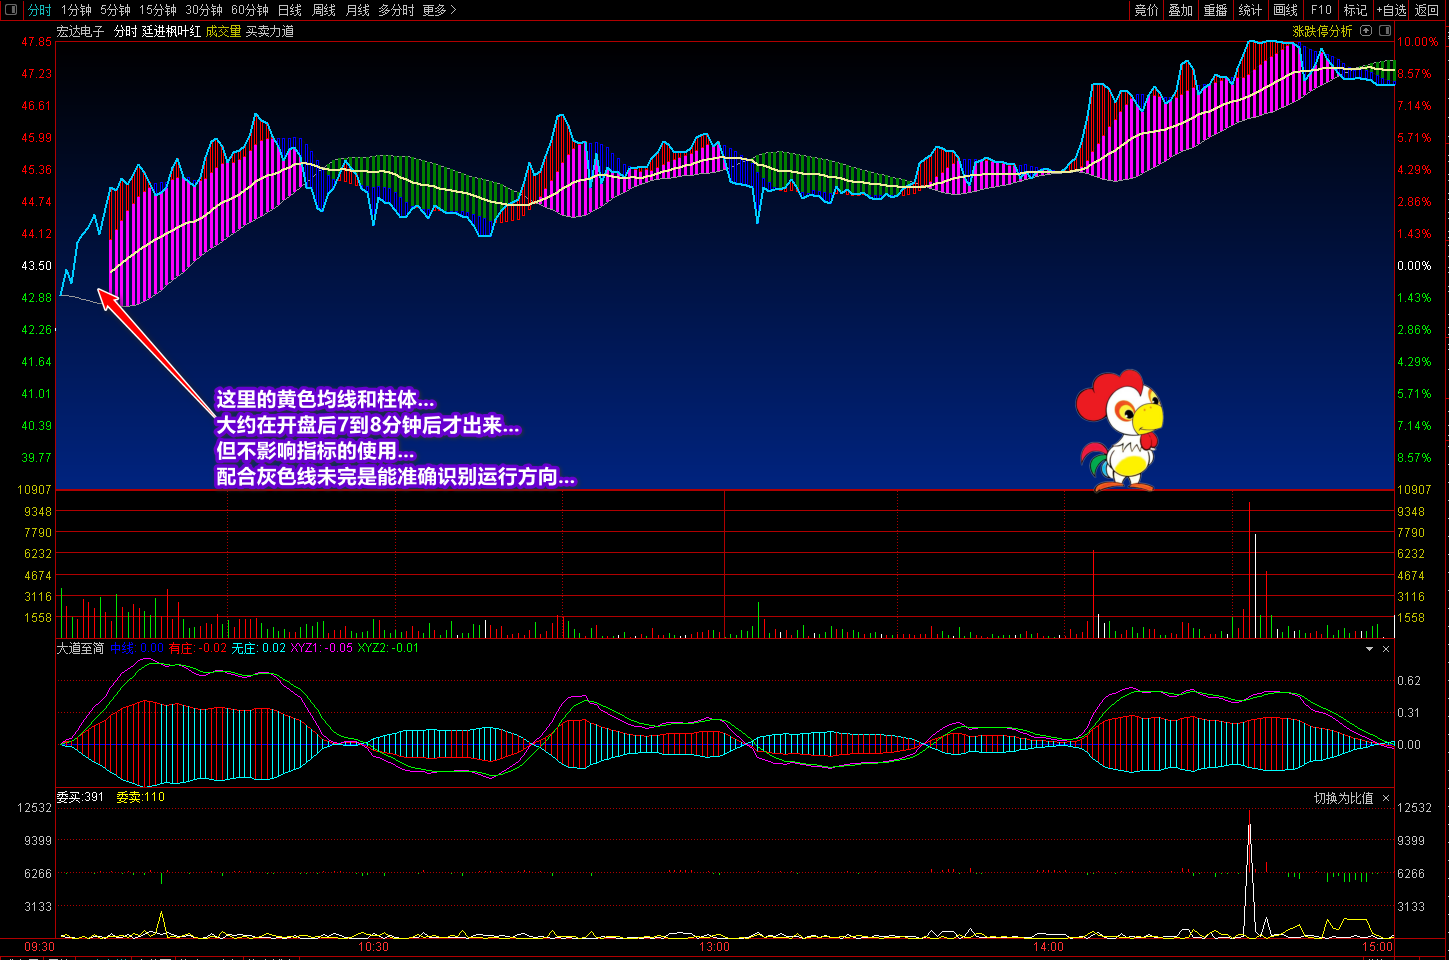This screenshot has width=1449, height=960.
Task: Expand the 更多 periods menu
Action: [439, 10]
